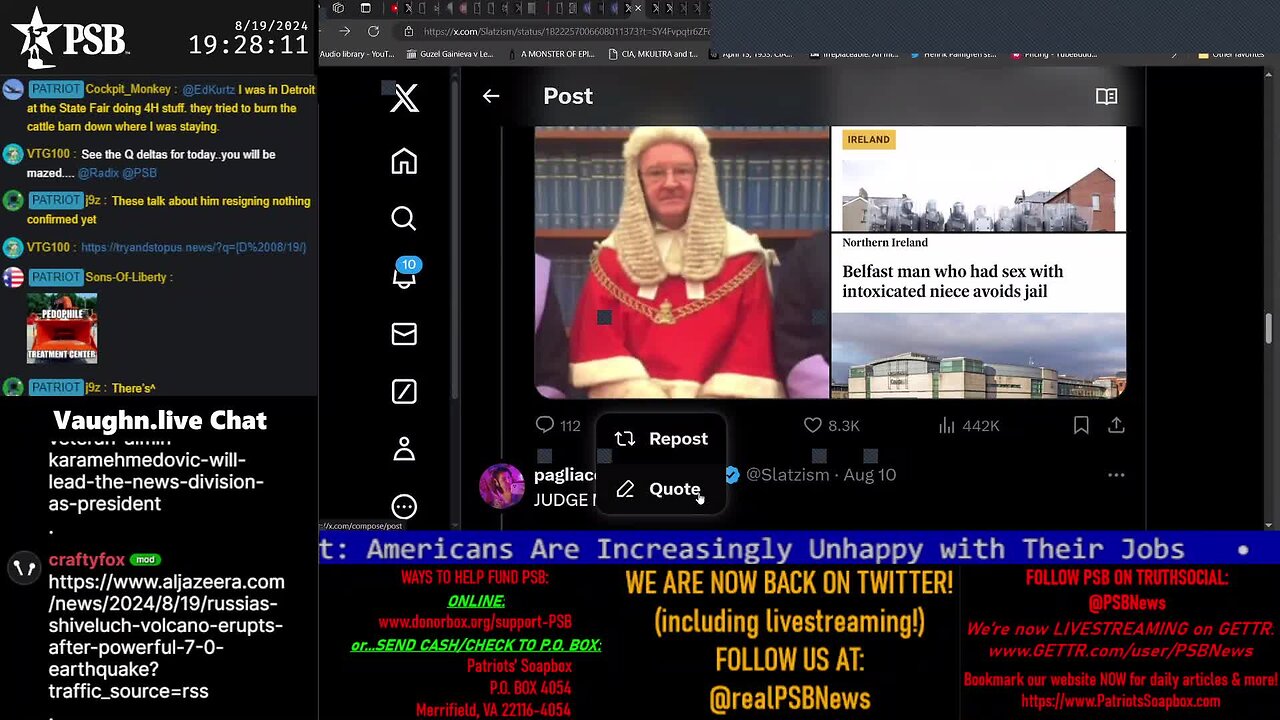Click the @realPSBNews handle text
Viewport: 1280px width, 720px height.
(x=789, y=698)
